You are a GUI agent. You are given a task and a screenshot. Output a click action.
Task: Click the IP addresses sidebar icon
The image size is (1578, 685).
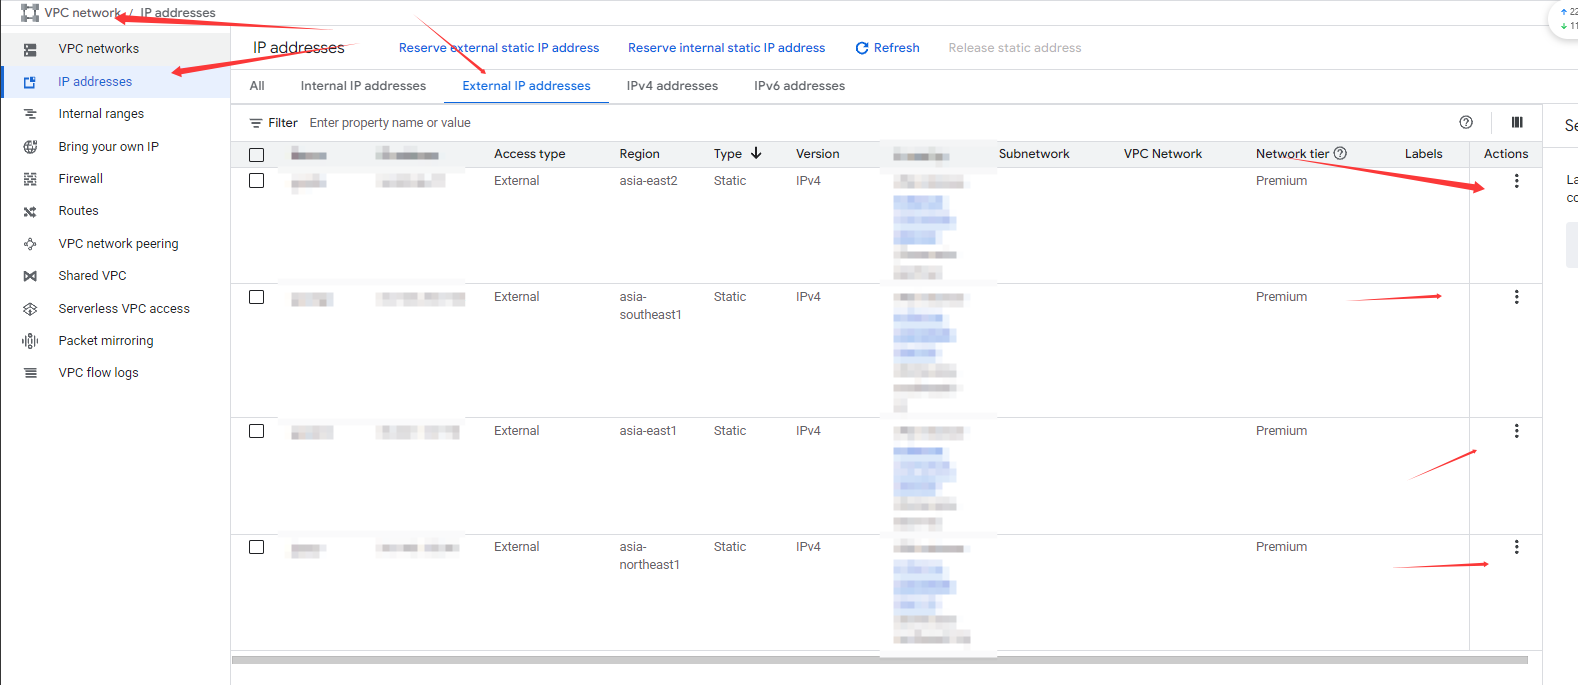[x=30, y=82]
